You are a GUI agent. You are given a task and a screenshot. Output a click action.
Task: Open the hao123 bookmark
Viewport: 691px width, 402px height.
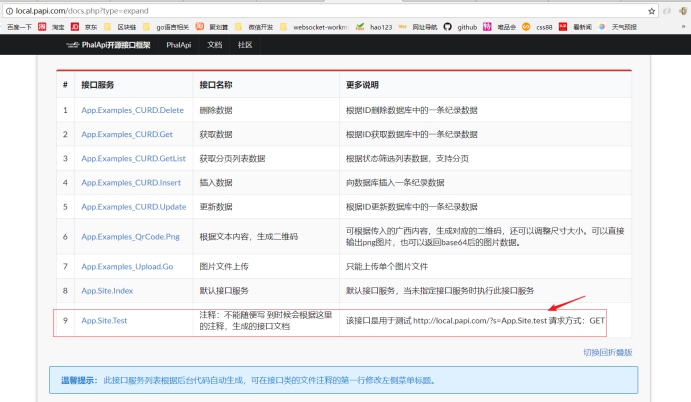pyautogui.click(x=374, y=27)
